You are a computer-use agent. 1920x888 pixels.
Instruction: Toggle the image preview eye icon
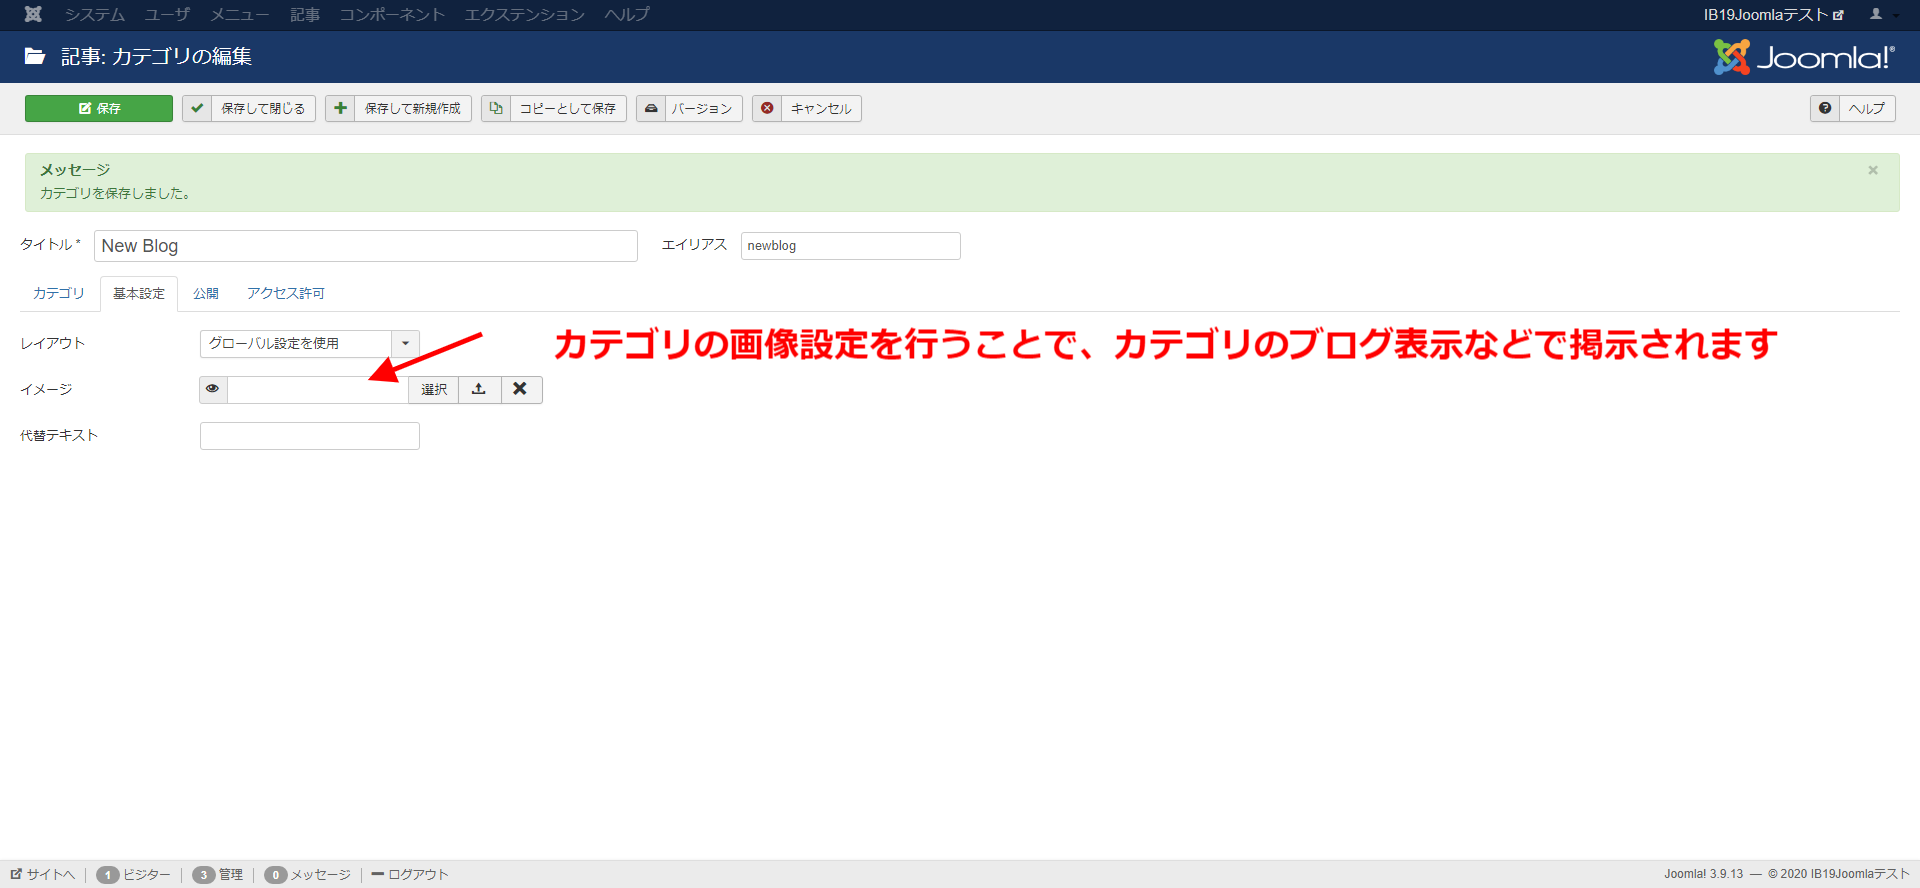[213, 389]
